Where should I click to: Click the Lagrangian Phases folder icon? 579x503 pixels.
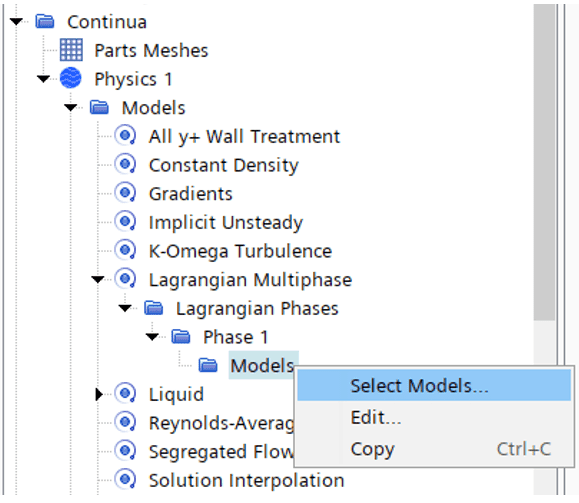click(x=153, y=308)
